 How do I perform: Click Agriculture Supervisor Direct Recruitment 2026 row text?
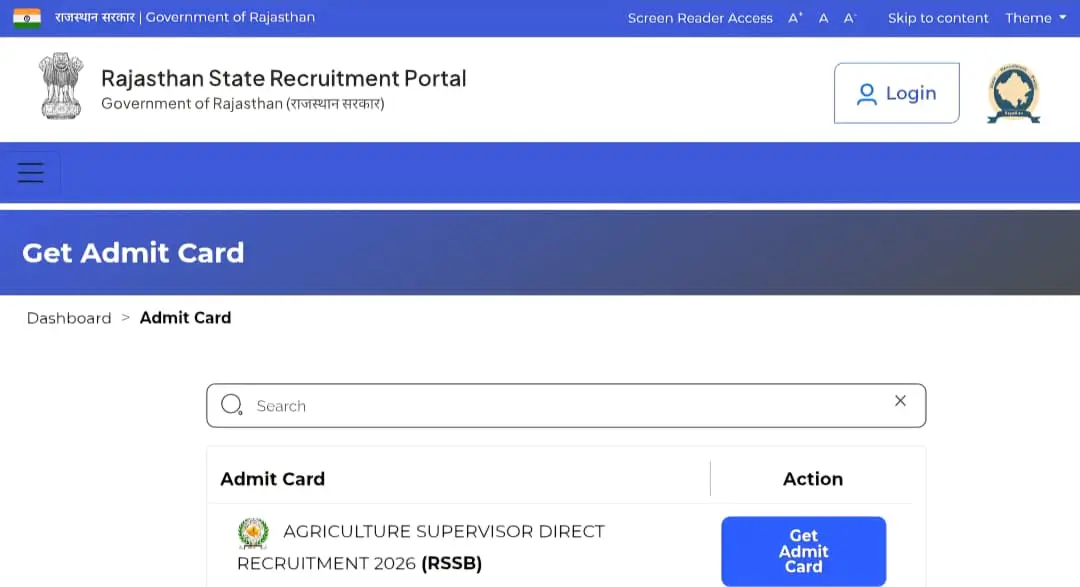(x=421, y=547)
